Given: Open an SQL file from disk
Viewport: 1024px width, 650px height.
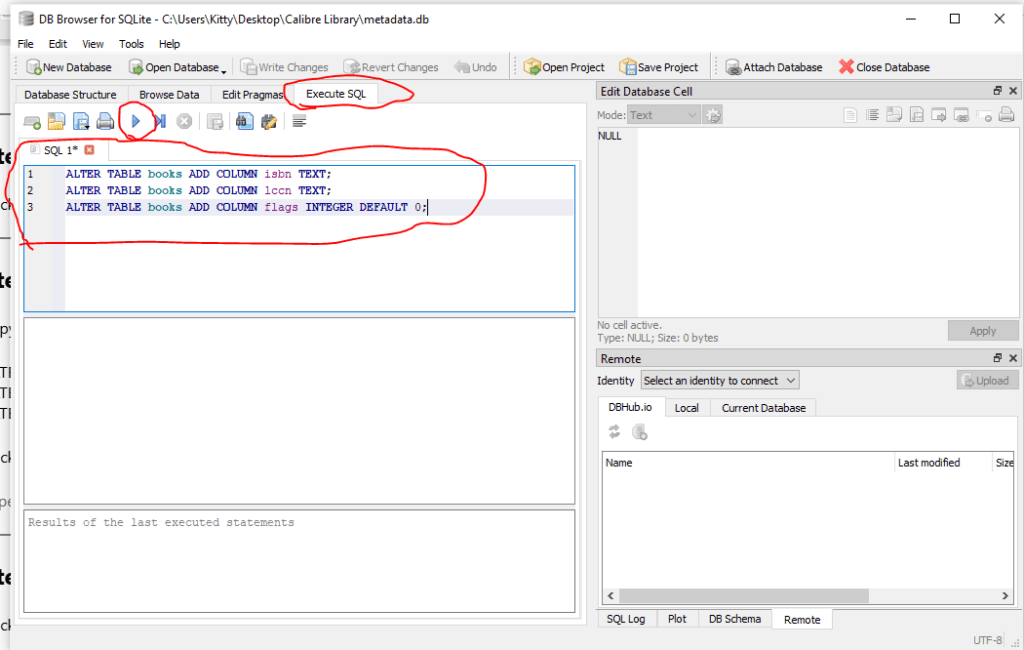Looking at the screenshot, I should [56, 122].
